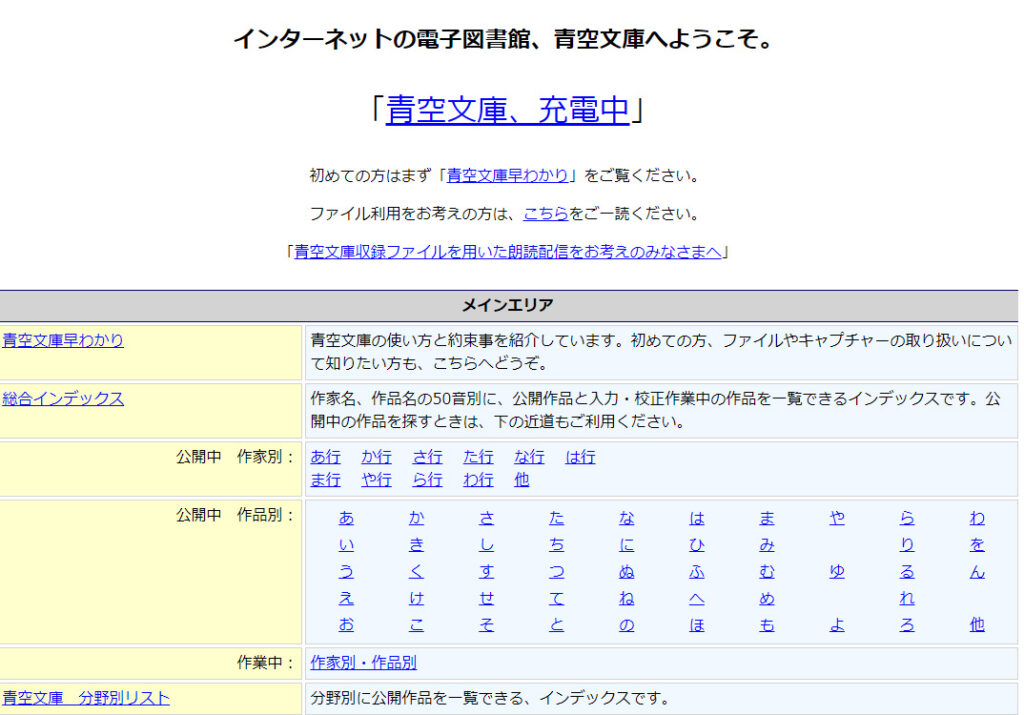Select さ in the 作品別 grid
The height and width of the screenshot is (715, 1024).
click(487, 518)
